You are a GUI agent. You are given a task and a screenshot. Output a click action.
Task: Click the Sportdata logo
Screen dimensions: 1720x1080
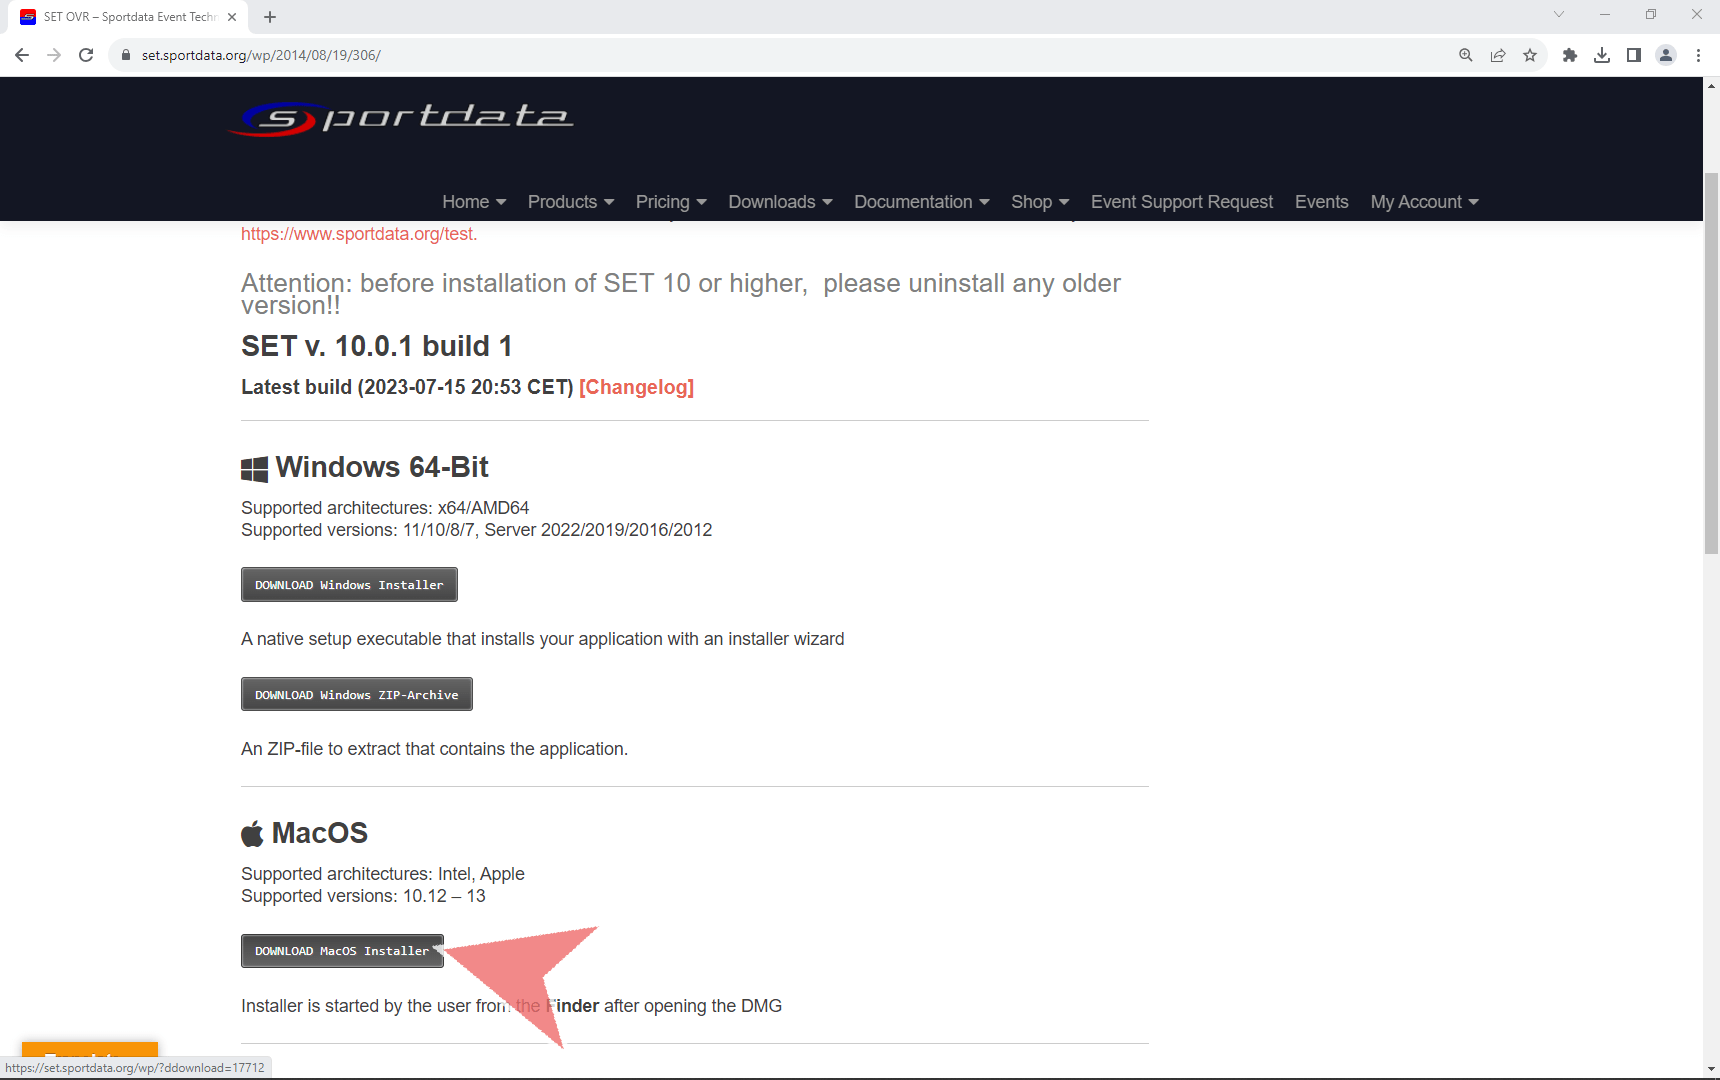coord(401,118)
